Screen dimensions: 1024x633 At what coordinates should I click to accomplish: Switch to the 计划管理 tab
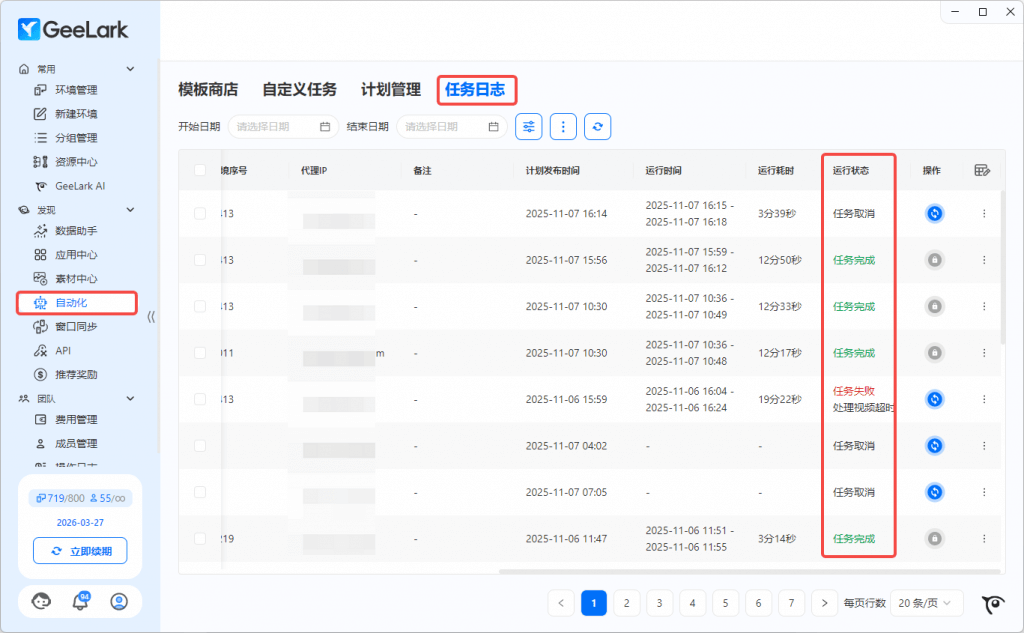[390, 90]
